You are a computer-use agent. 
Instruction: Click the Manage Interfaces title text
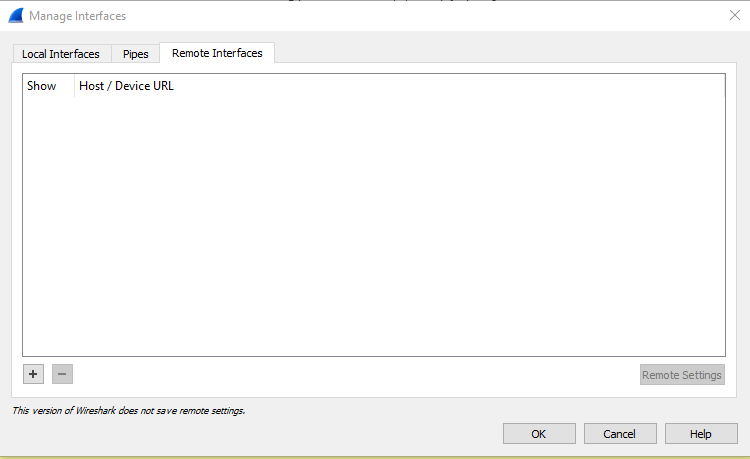point(78,16)
